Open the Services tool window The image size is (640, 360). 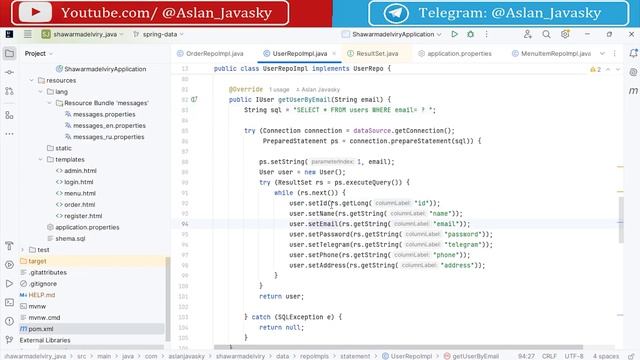[x=9, y=264]
